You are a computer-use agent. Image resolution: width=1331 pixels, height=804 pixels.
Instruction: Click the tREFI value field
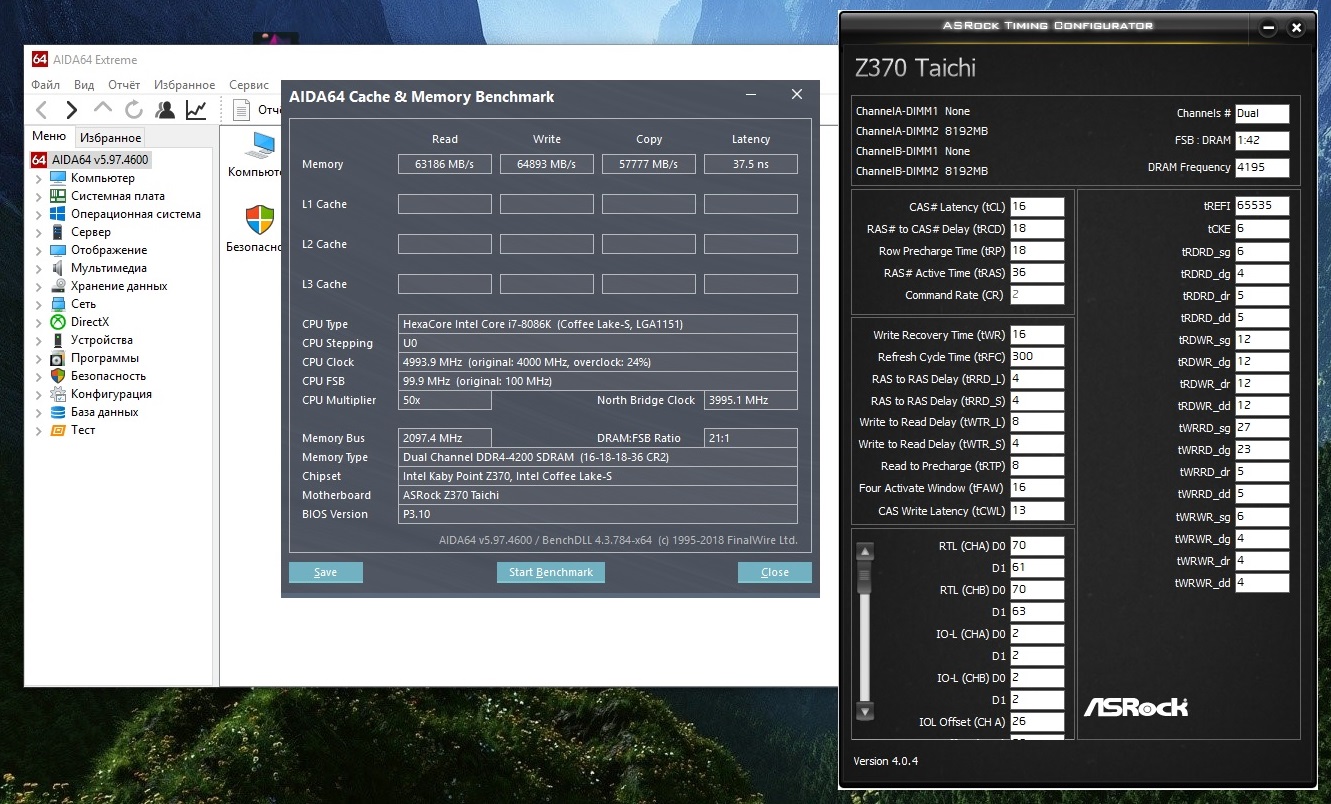point(1262,206)
